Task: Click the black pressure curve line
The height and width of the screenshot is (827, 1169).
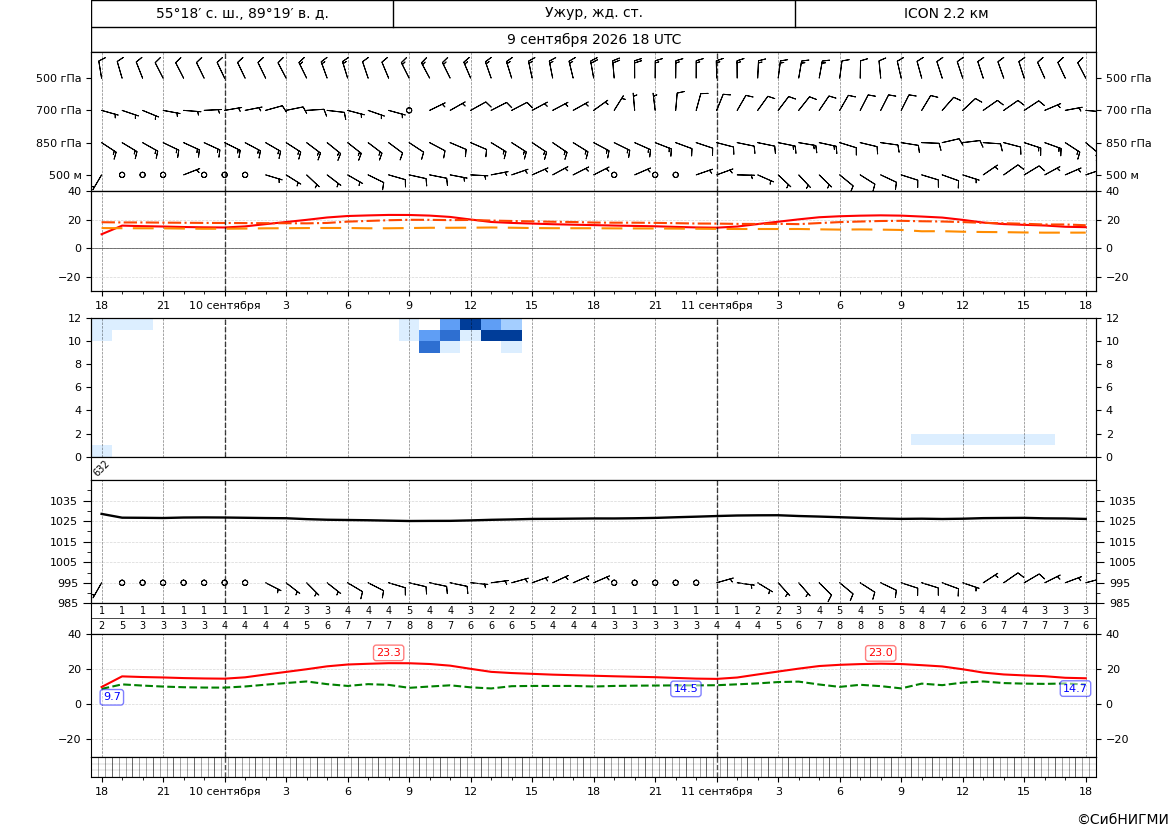Action: tap(593, 518)
